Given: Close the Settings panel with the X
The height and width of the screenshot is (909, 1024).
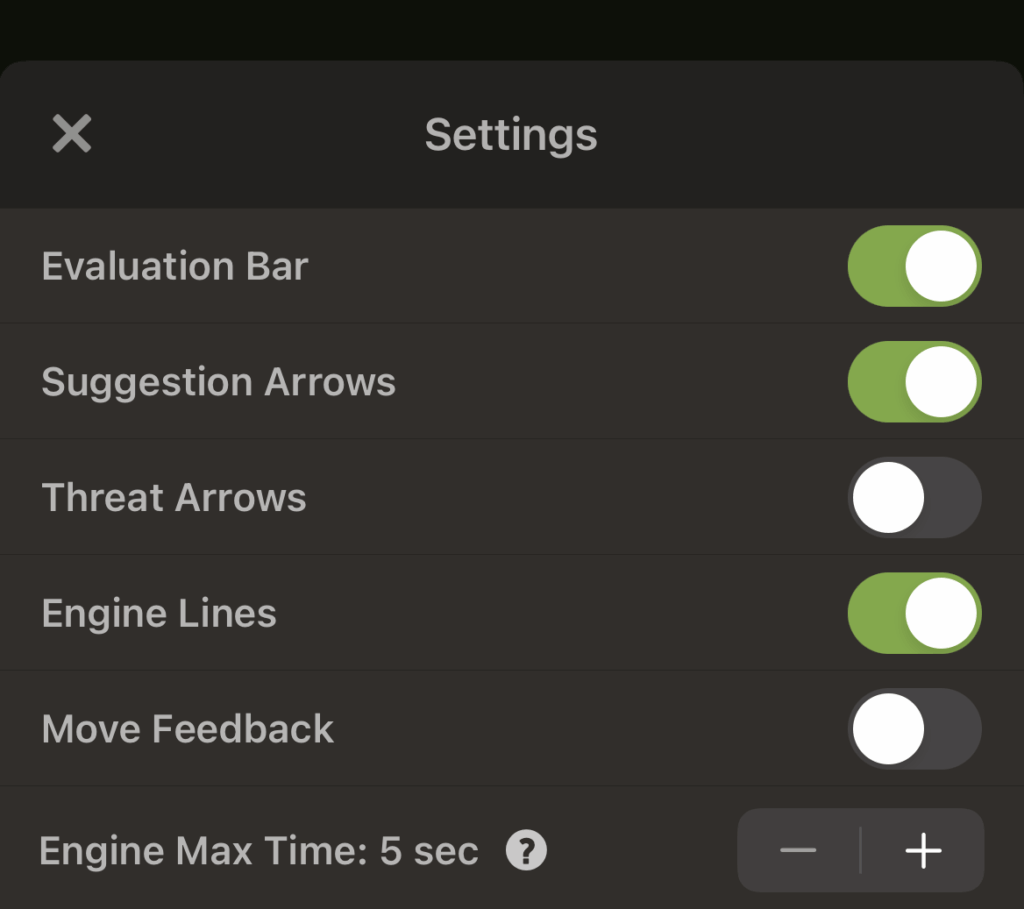Looking at the screenshot, I should click(72, 134).
